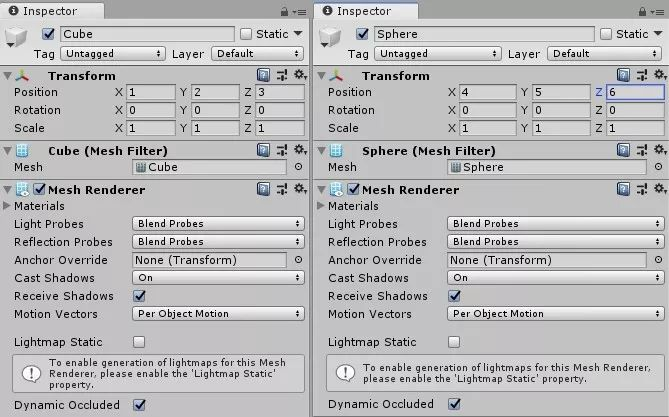
Task: Expand the Cube Materials foldout
Action: point(6,206)
